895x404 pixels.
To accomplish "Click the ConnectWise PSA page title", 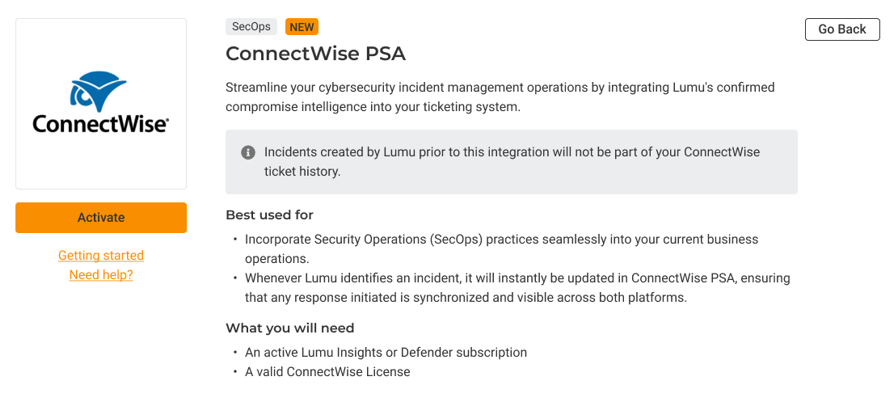I will [x=315, y=54].
